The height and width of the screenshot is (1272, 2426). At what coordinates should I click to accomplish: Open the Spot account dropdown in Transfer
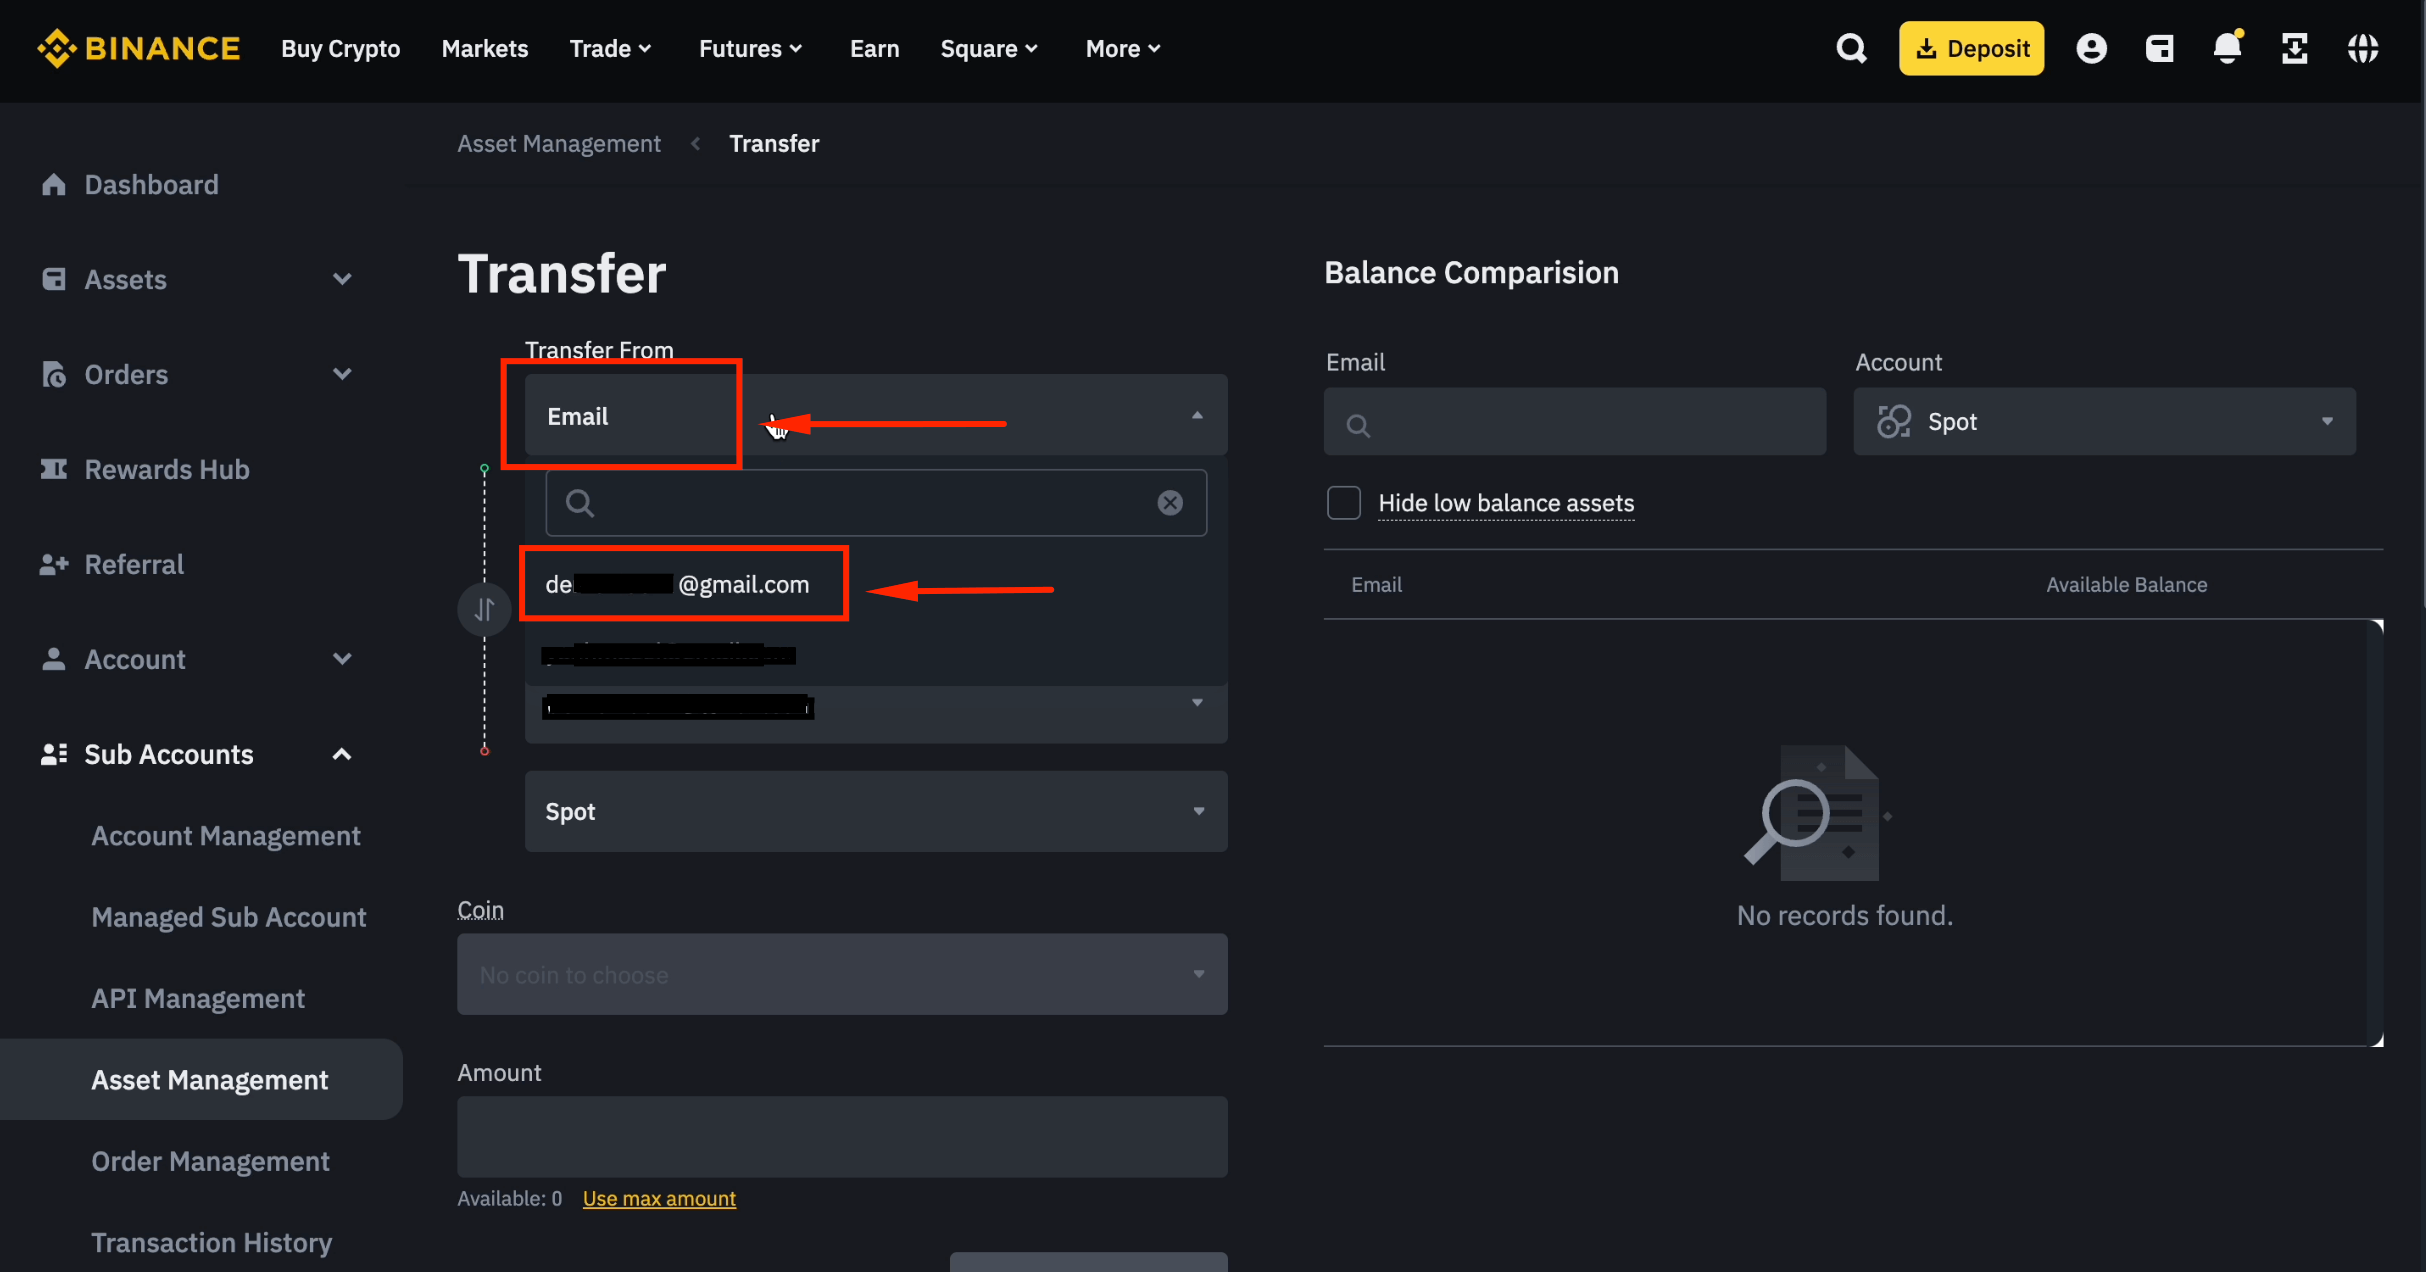875,811
